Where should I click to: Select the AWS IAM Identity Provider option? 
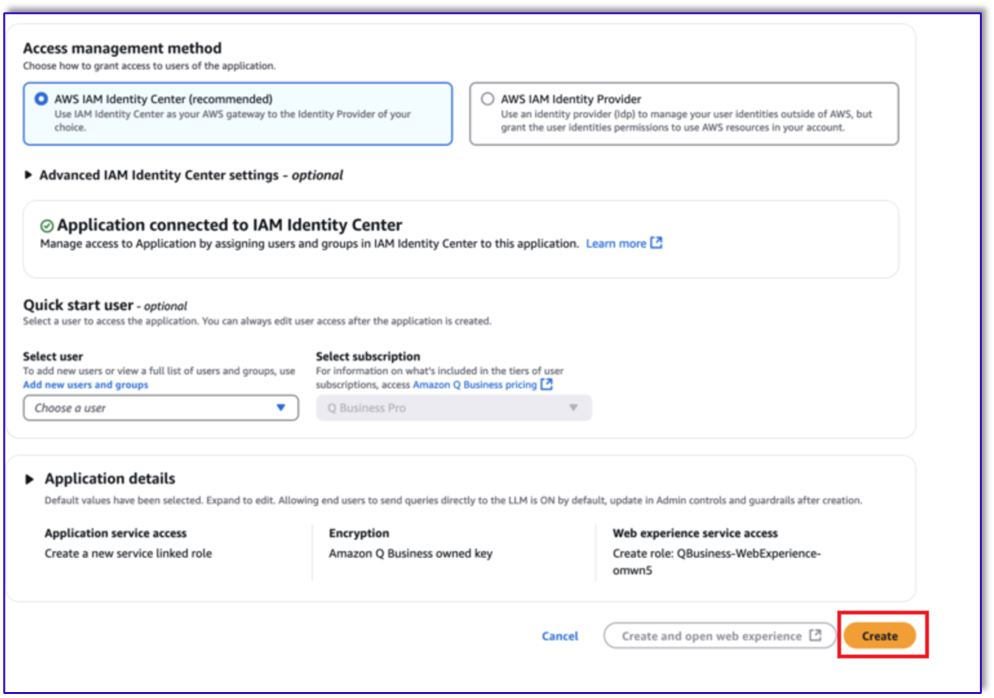click(487, 98)
